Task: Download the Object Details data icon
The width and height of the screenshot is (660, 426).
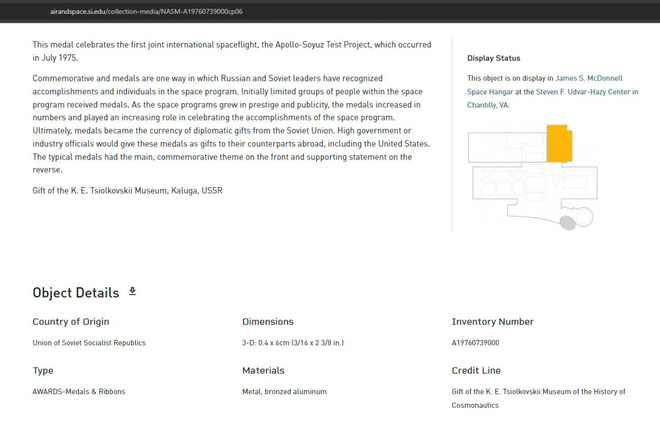Action: [132, 291]
